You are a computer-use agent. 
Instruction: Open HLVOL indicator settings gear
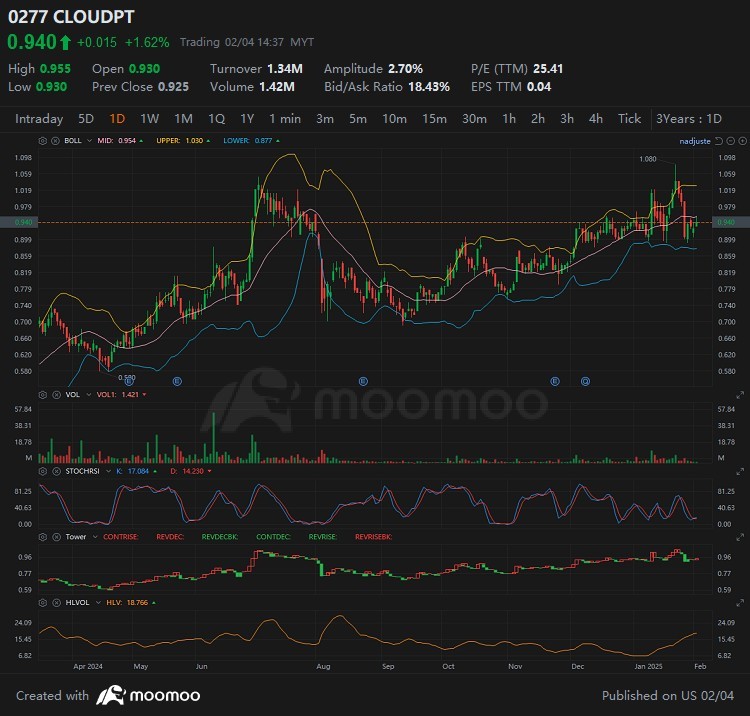point(43,603)
